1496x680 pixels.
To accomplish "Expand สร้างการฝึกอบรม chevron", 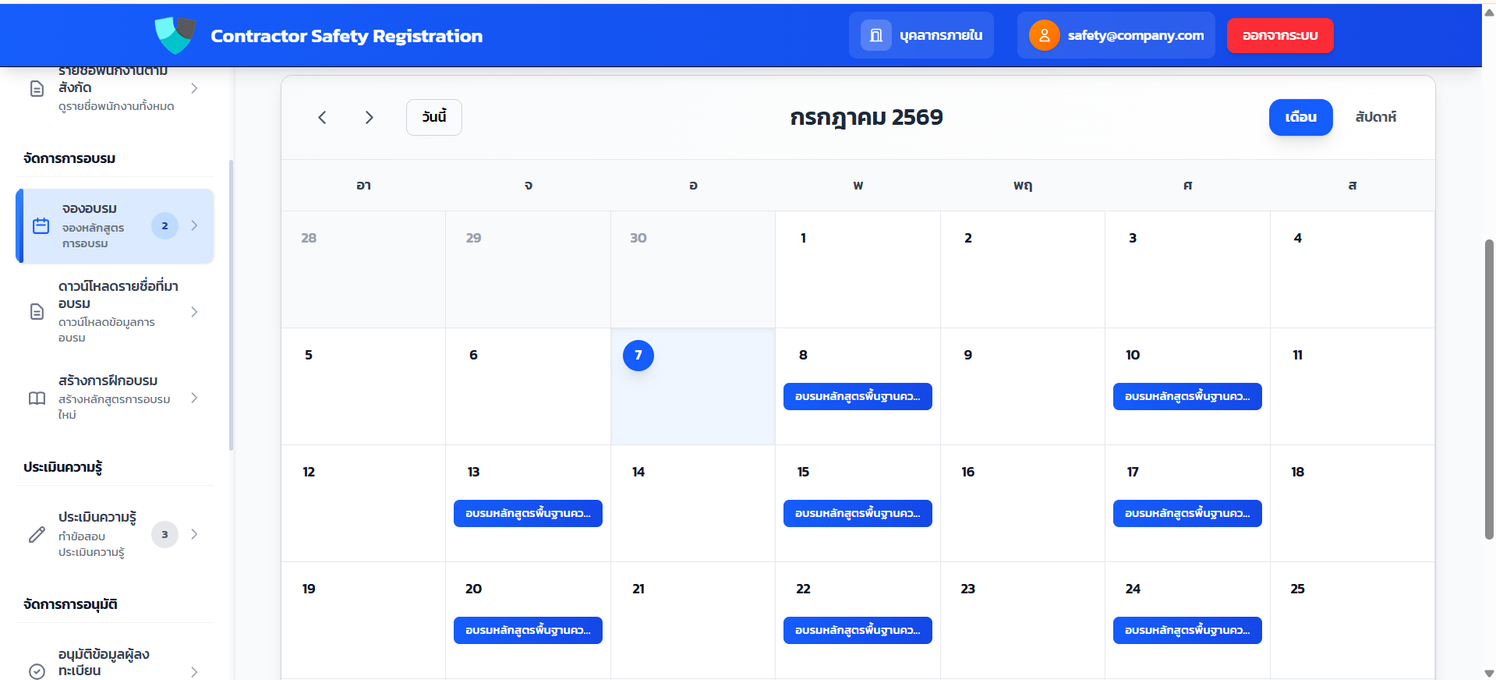I will pos(194,398).
